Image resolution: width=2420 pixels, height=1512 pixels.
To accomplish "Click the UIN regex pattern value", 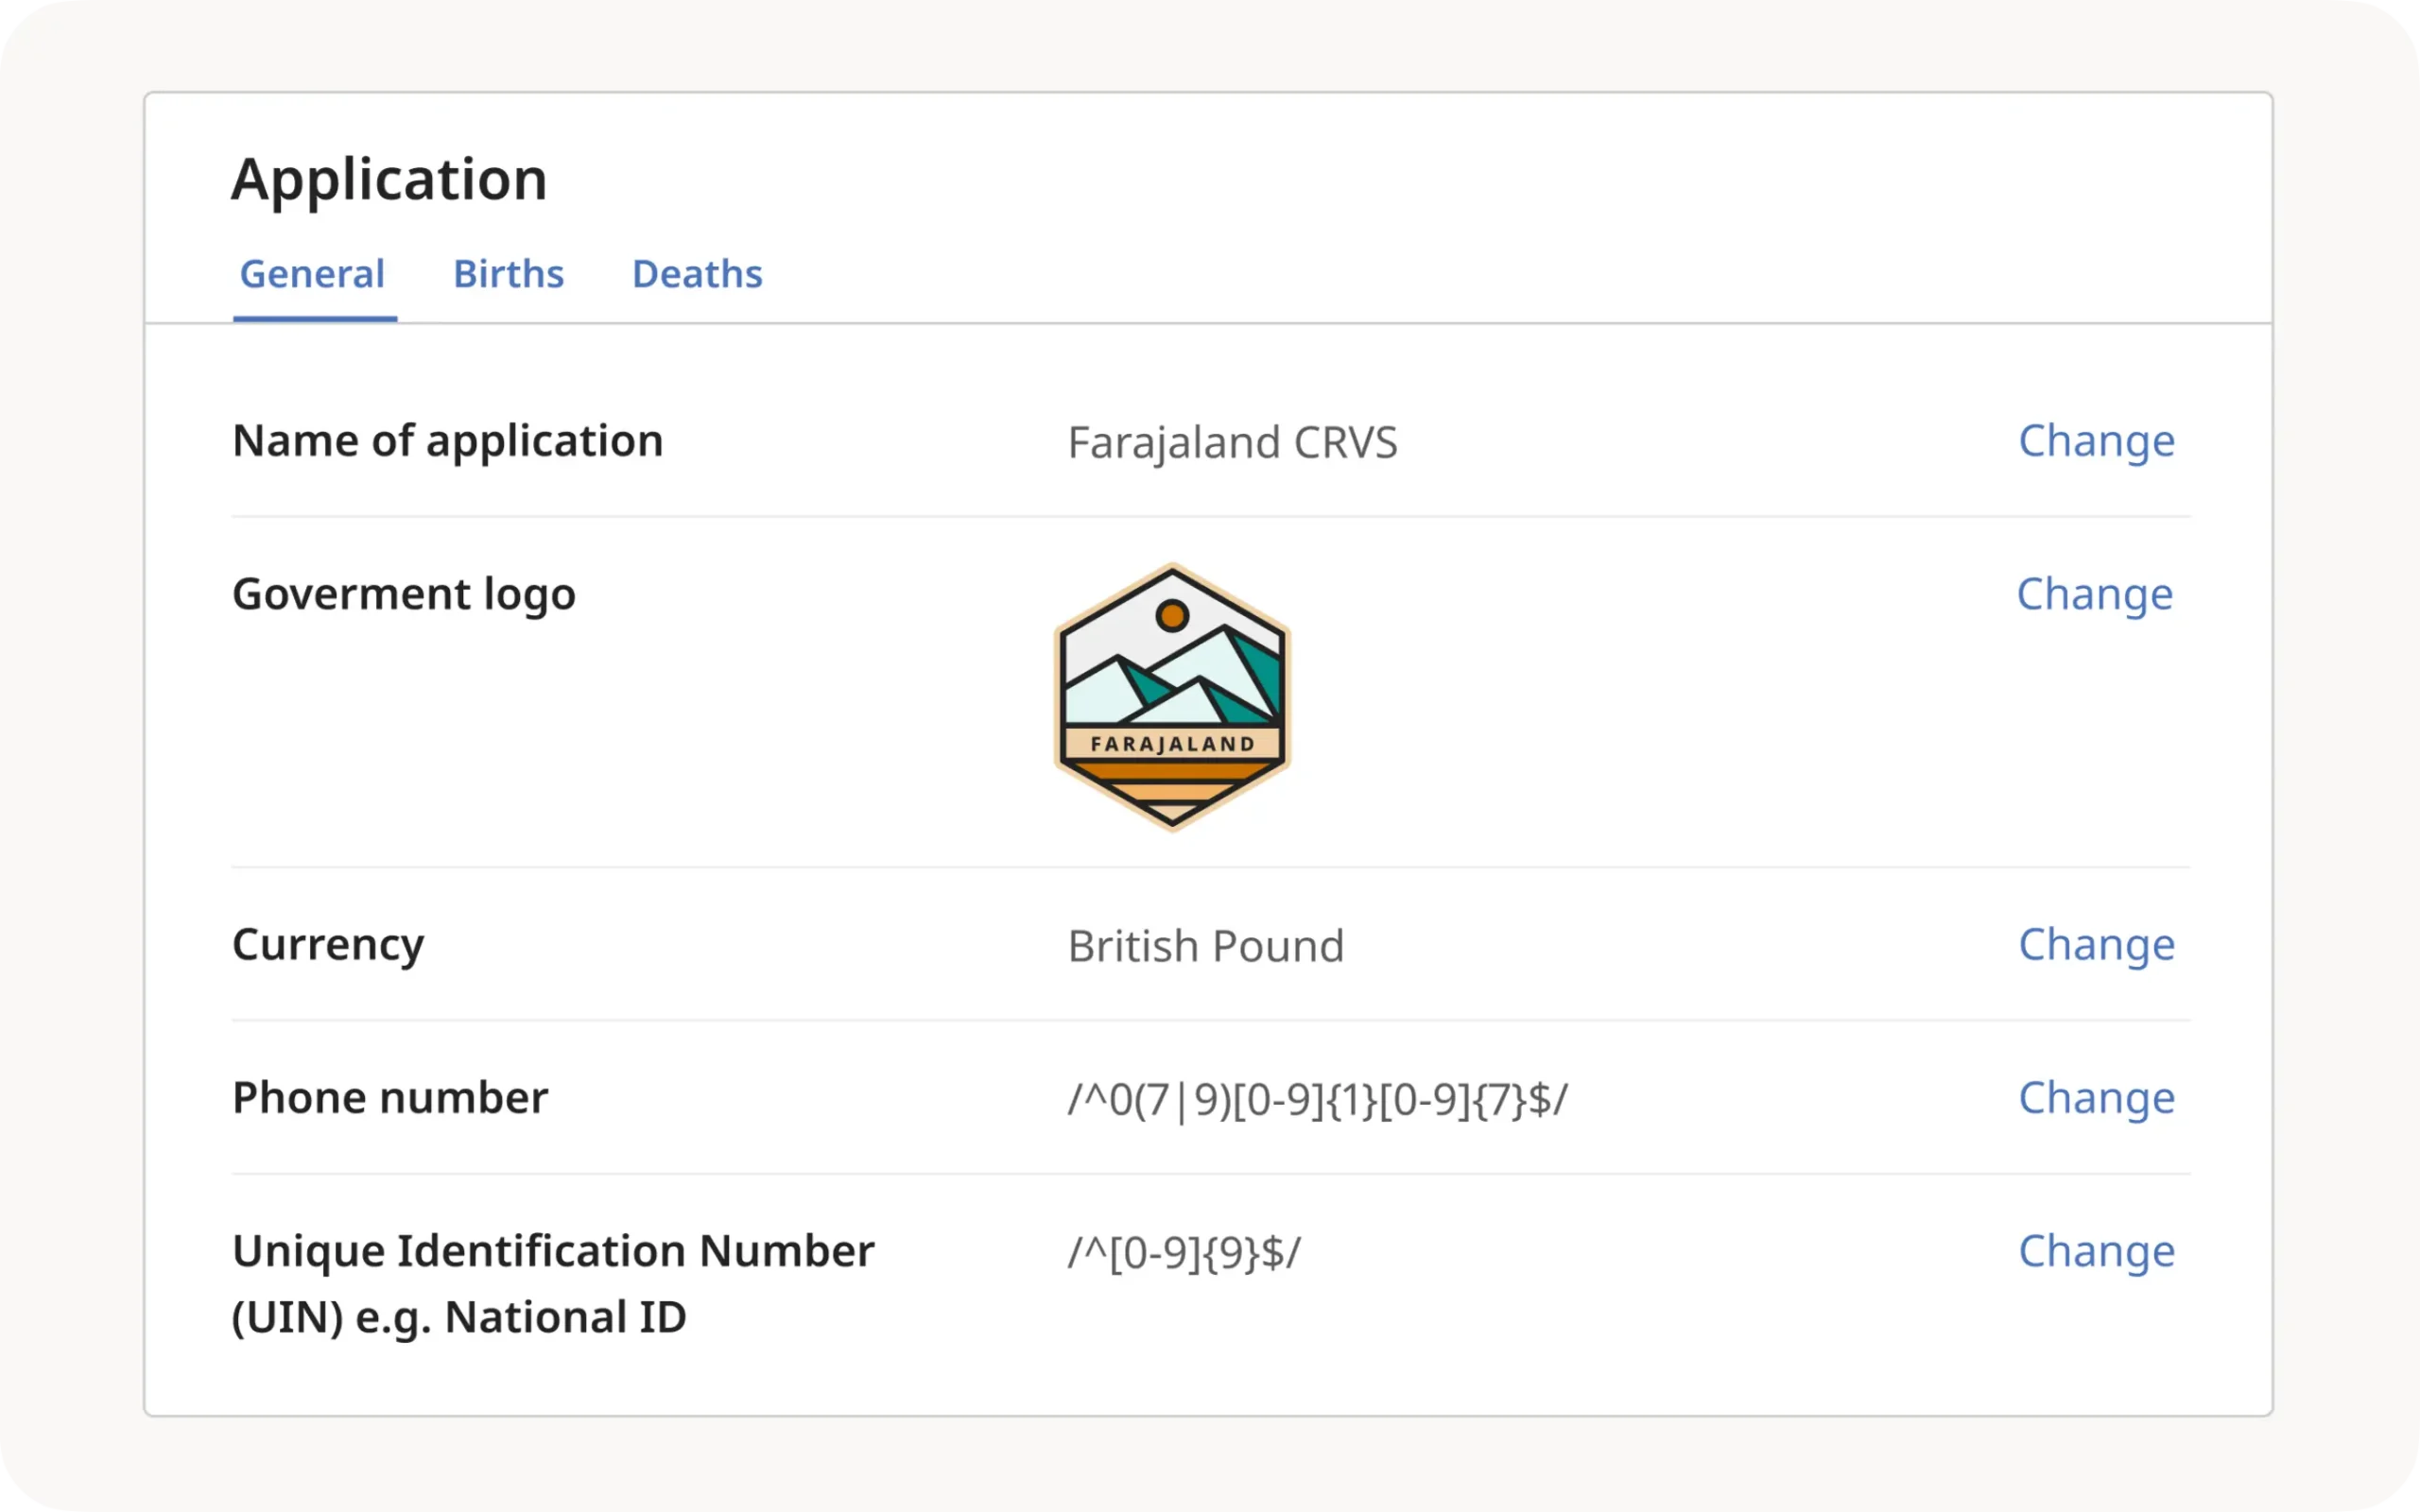I will (1184, 1253).
